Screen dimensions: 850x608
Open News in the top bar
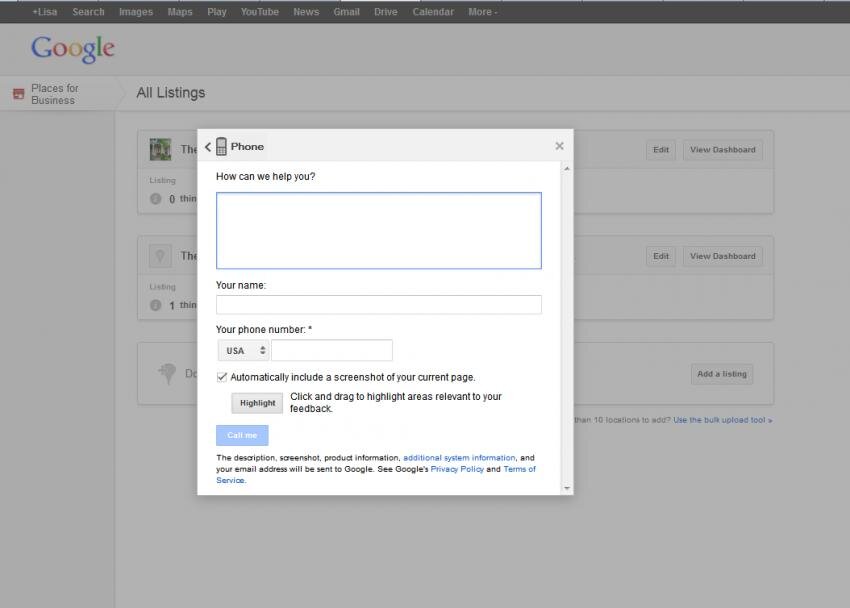(x=306, y=12)
